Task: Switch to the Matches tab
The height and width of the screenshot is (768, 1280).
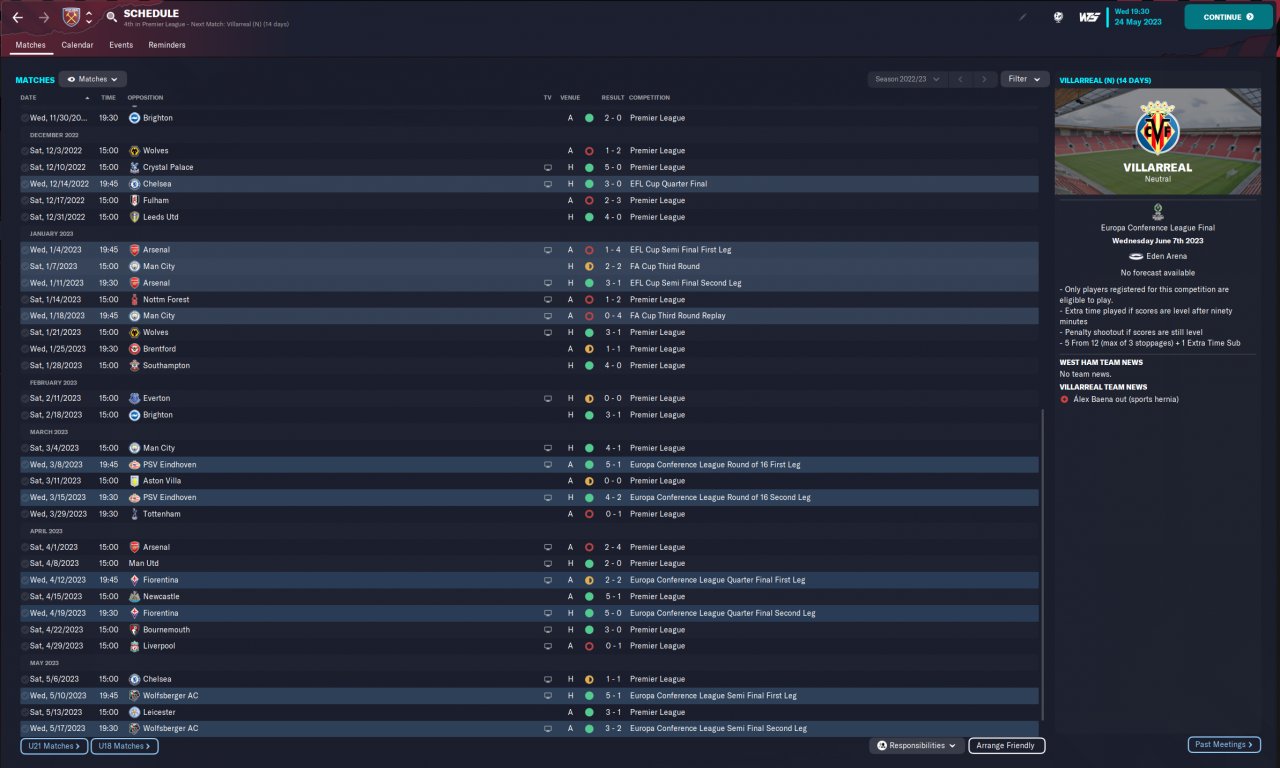Action: pyautogui.click(x=30, y=45)
